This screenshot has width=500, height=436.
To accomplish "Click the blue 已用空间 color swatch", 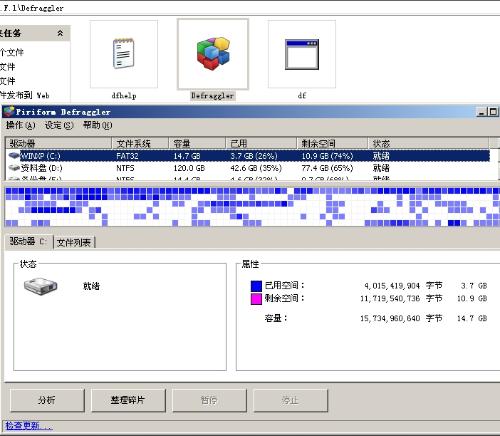I will [x=256, y=286].
